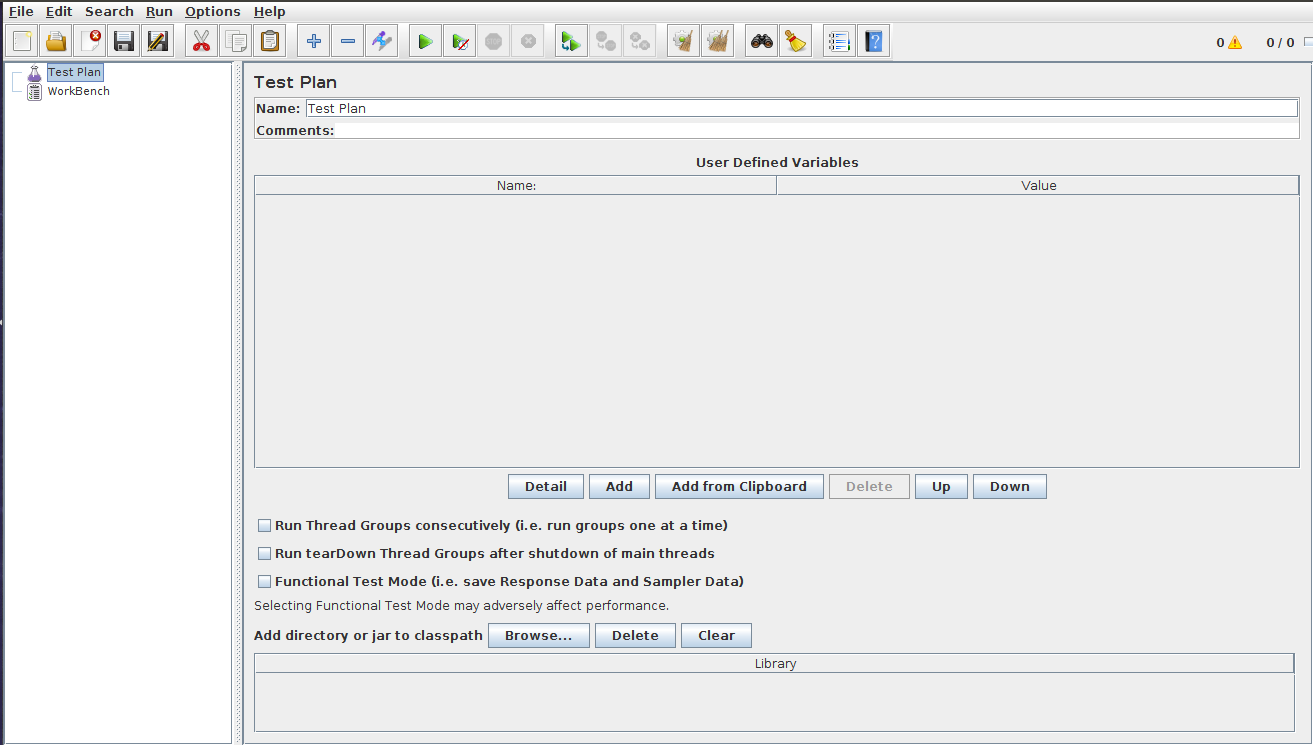Image resolution: width=1313 pixels, height=745 pixels.
Task: Click the Add variable button
Action: click(619, 486)
